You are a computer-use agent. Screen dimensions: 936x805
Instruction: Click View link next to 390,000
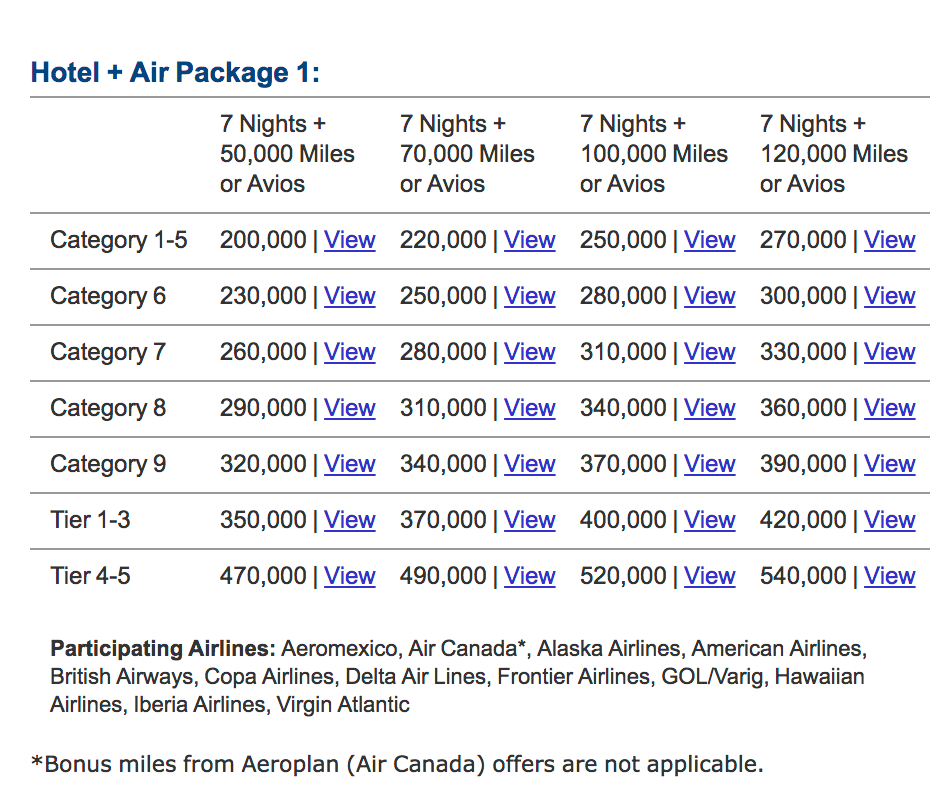point(889,464)
